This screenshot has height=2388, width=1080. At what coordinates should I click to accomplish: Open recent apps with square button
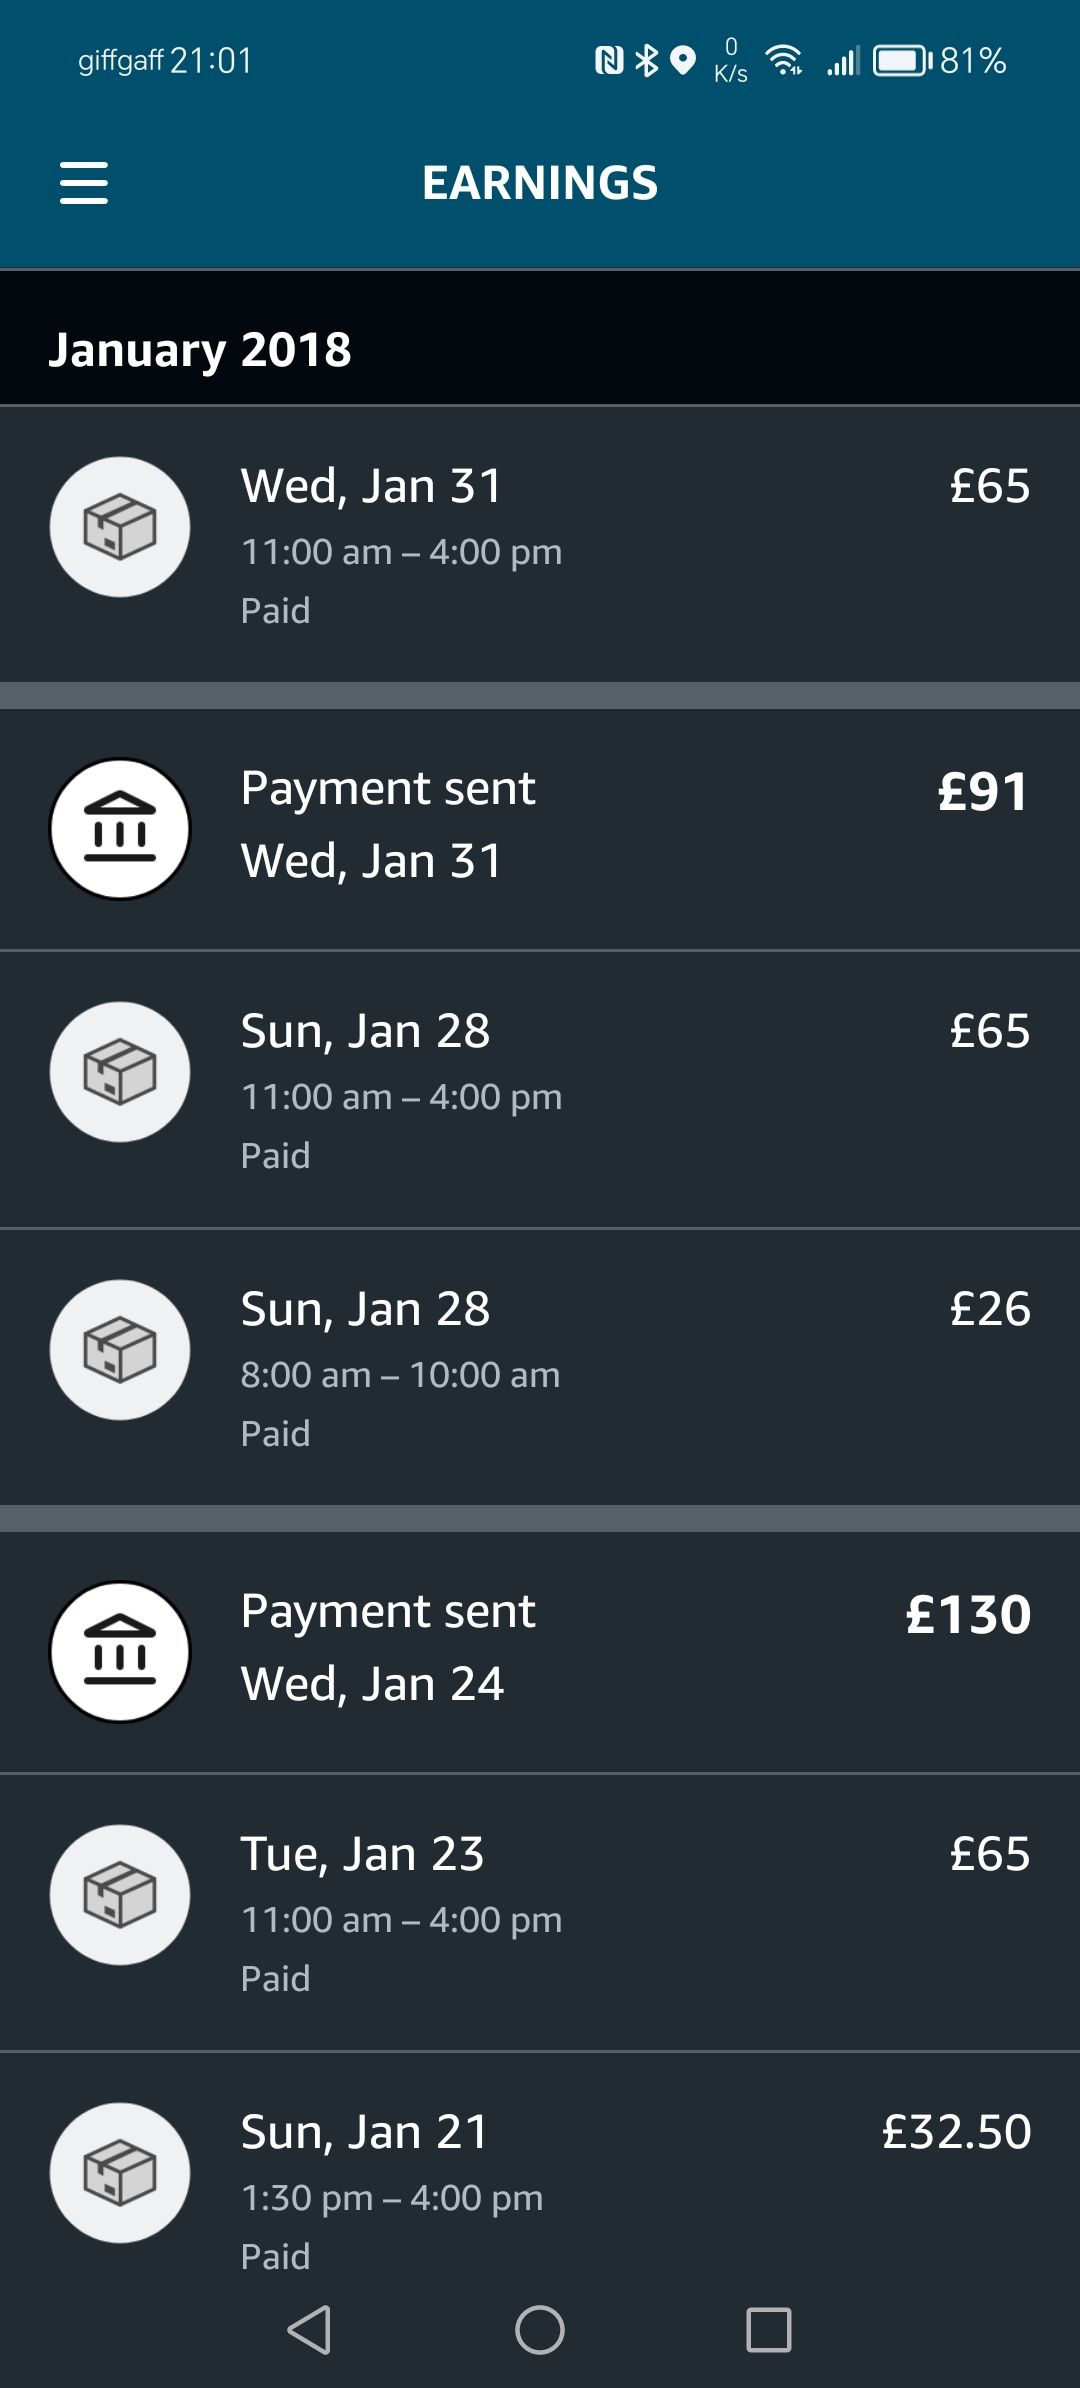[x=769, y=2330]
